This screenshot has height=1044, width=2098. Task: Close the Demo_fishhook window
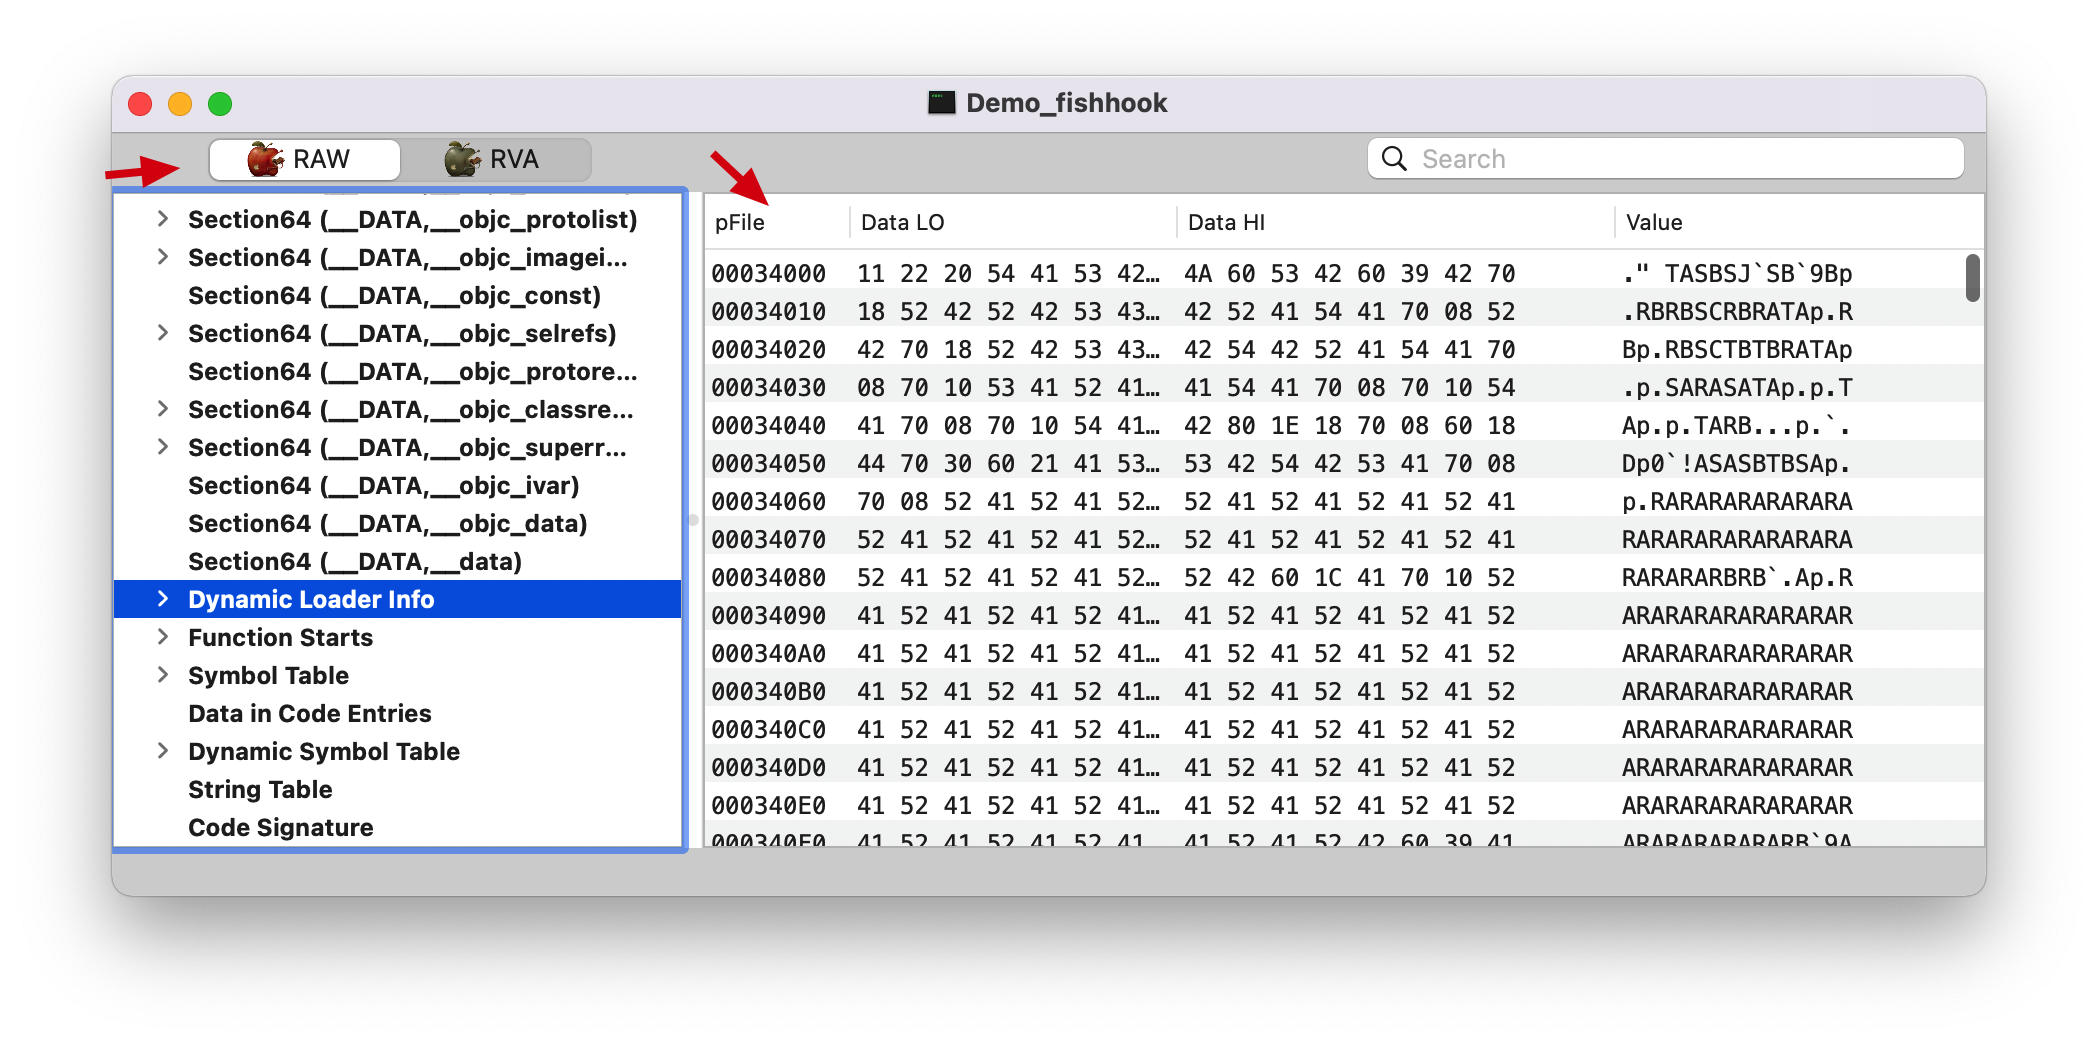coord(140,104)
